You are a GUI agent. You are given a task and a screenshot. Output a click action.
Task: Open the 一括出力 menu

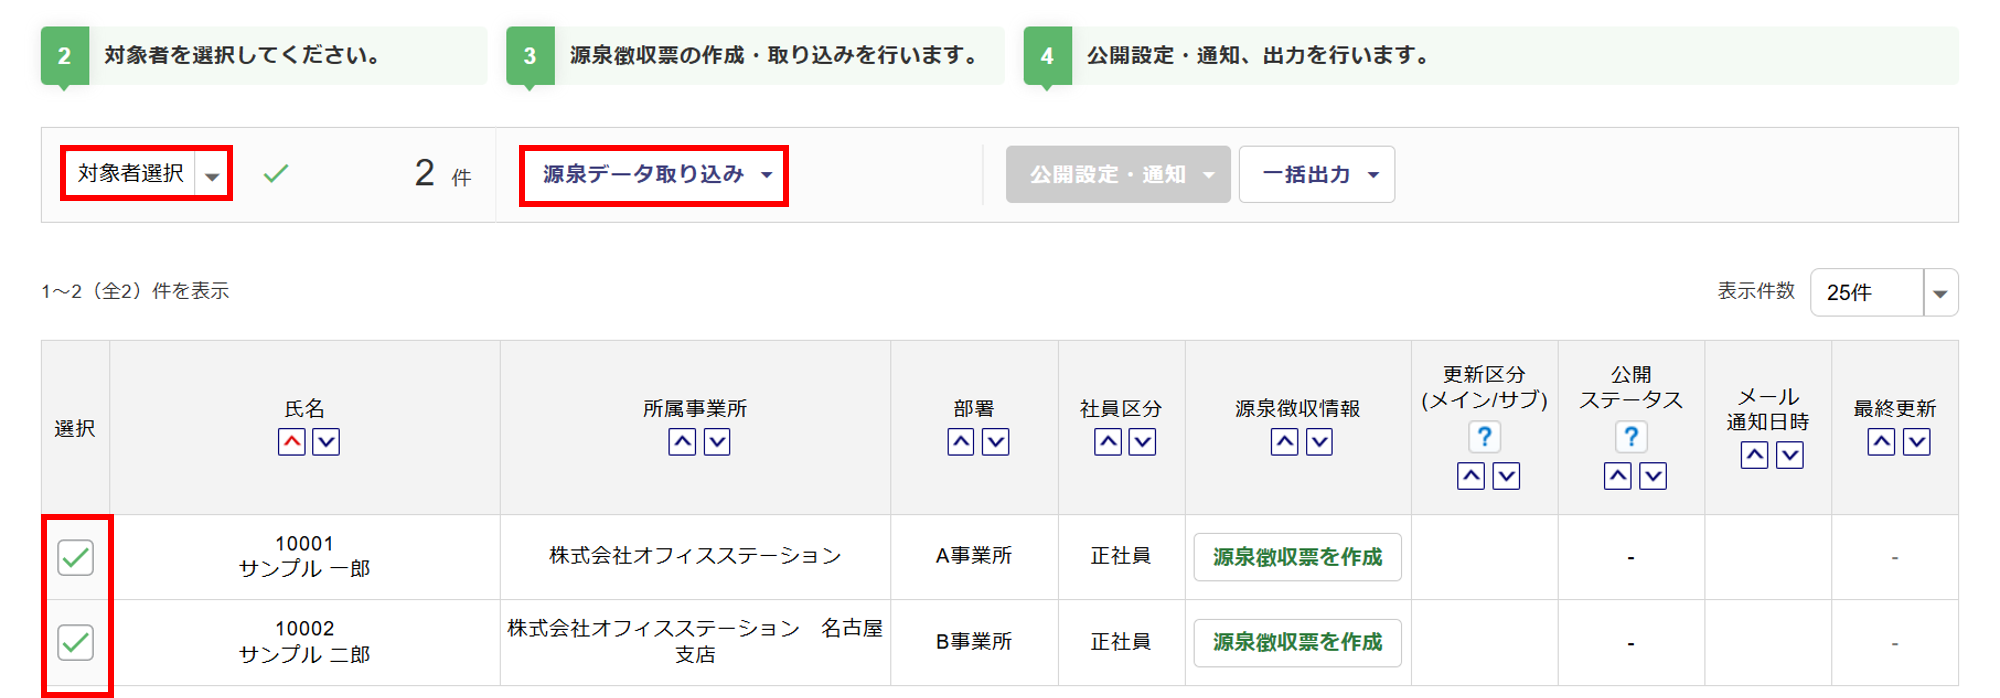coord(1316,175)
